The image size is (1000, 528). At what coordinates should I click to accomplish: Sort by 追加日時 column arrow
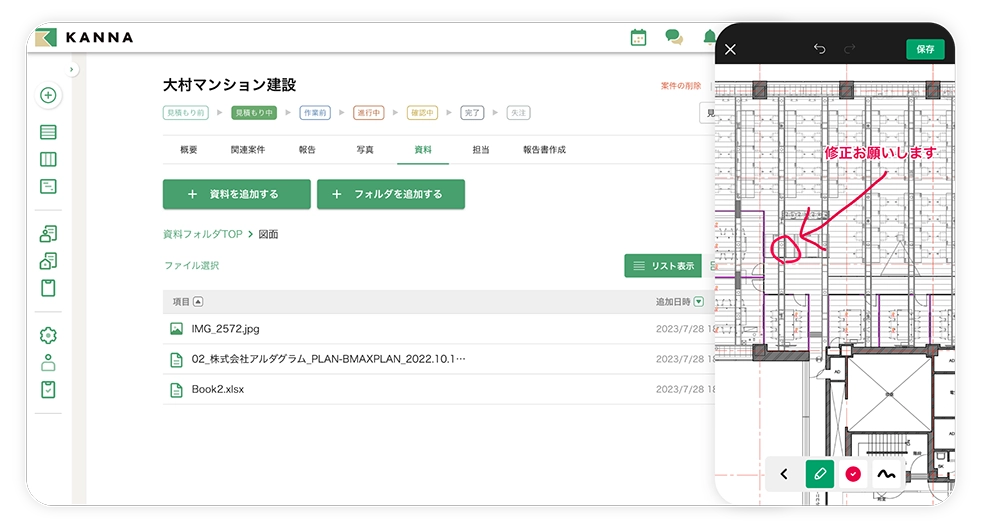[699, 302]
